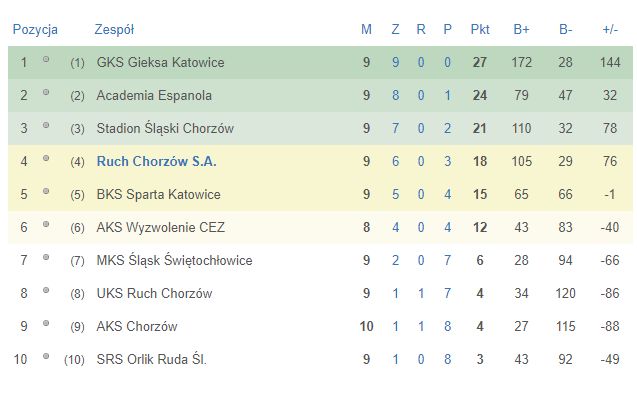Image resolution: width=637 pixels, height=394 pixels.
Task: Click the position dot in UKS Ruch Chorzów row
Action: pyautogui.click(x=46, y=290)
